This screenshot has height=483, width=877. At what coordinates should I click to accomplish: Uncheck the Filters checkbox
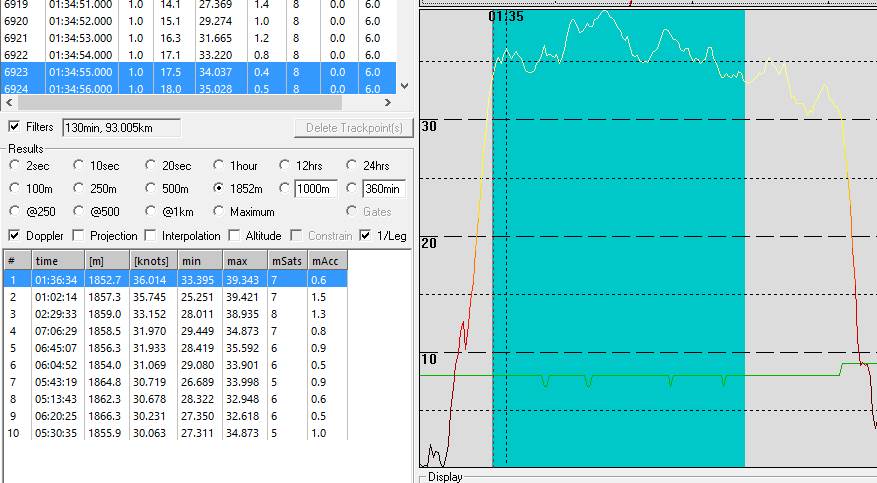[14, 127]
